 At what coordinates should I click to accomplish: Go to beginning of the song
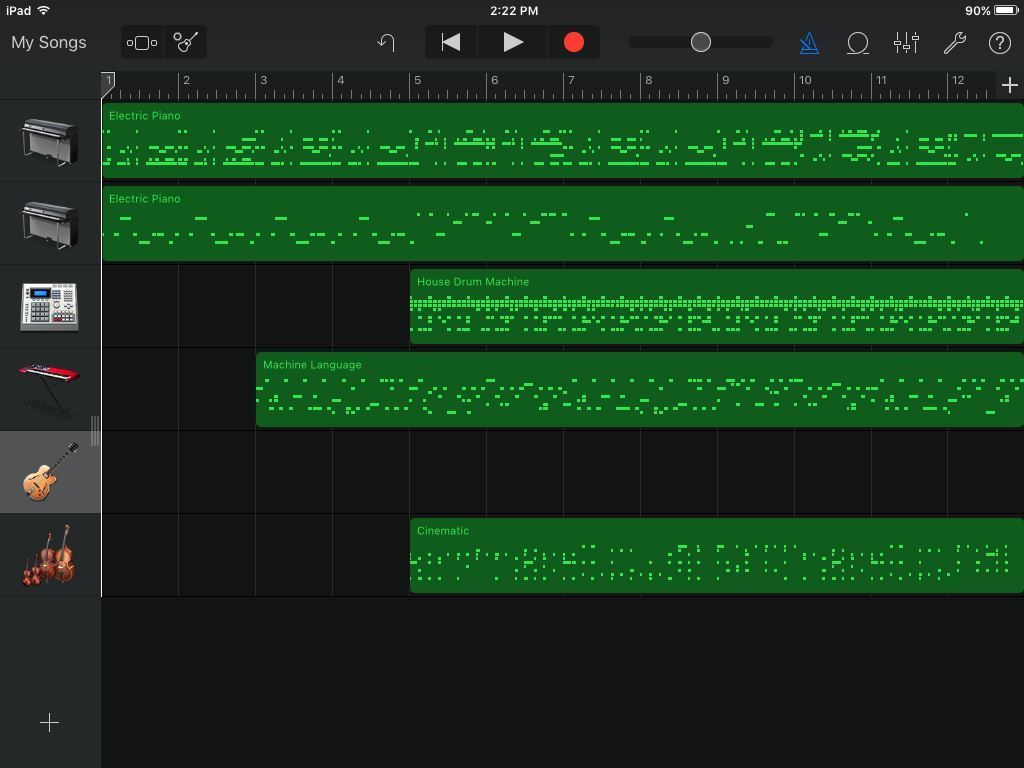point(451,42)
